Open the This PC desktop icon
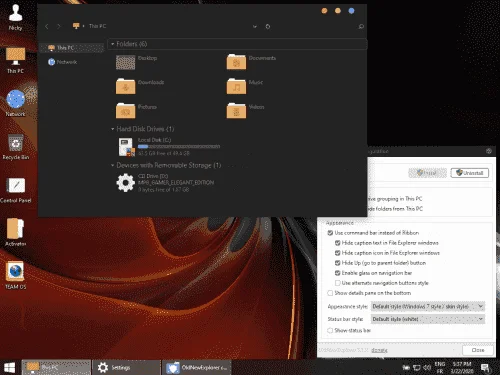 point(15,61)
